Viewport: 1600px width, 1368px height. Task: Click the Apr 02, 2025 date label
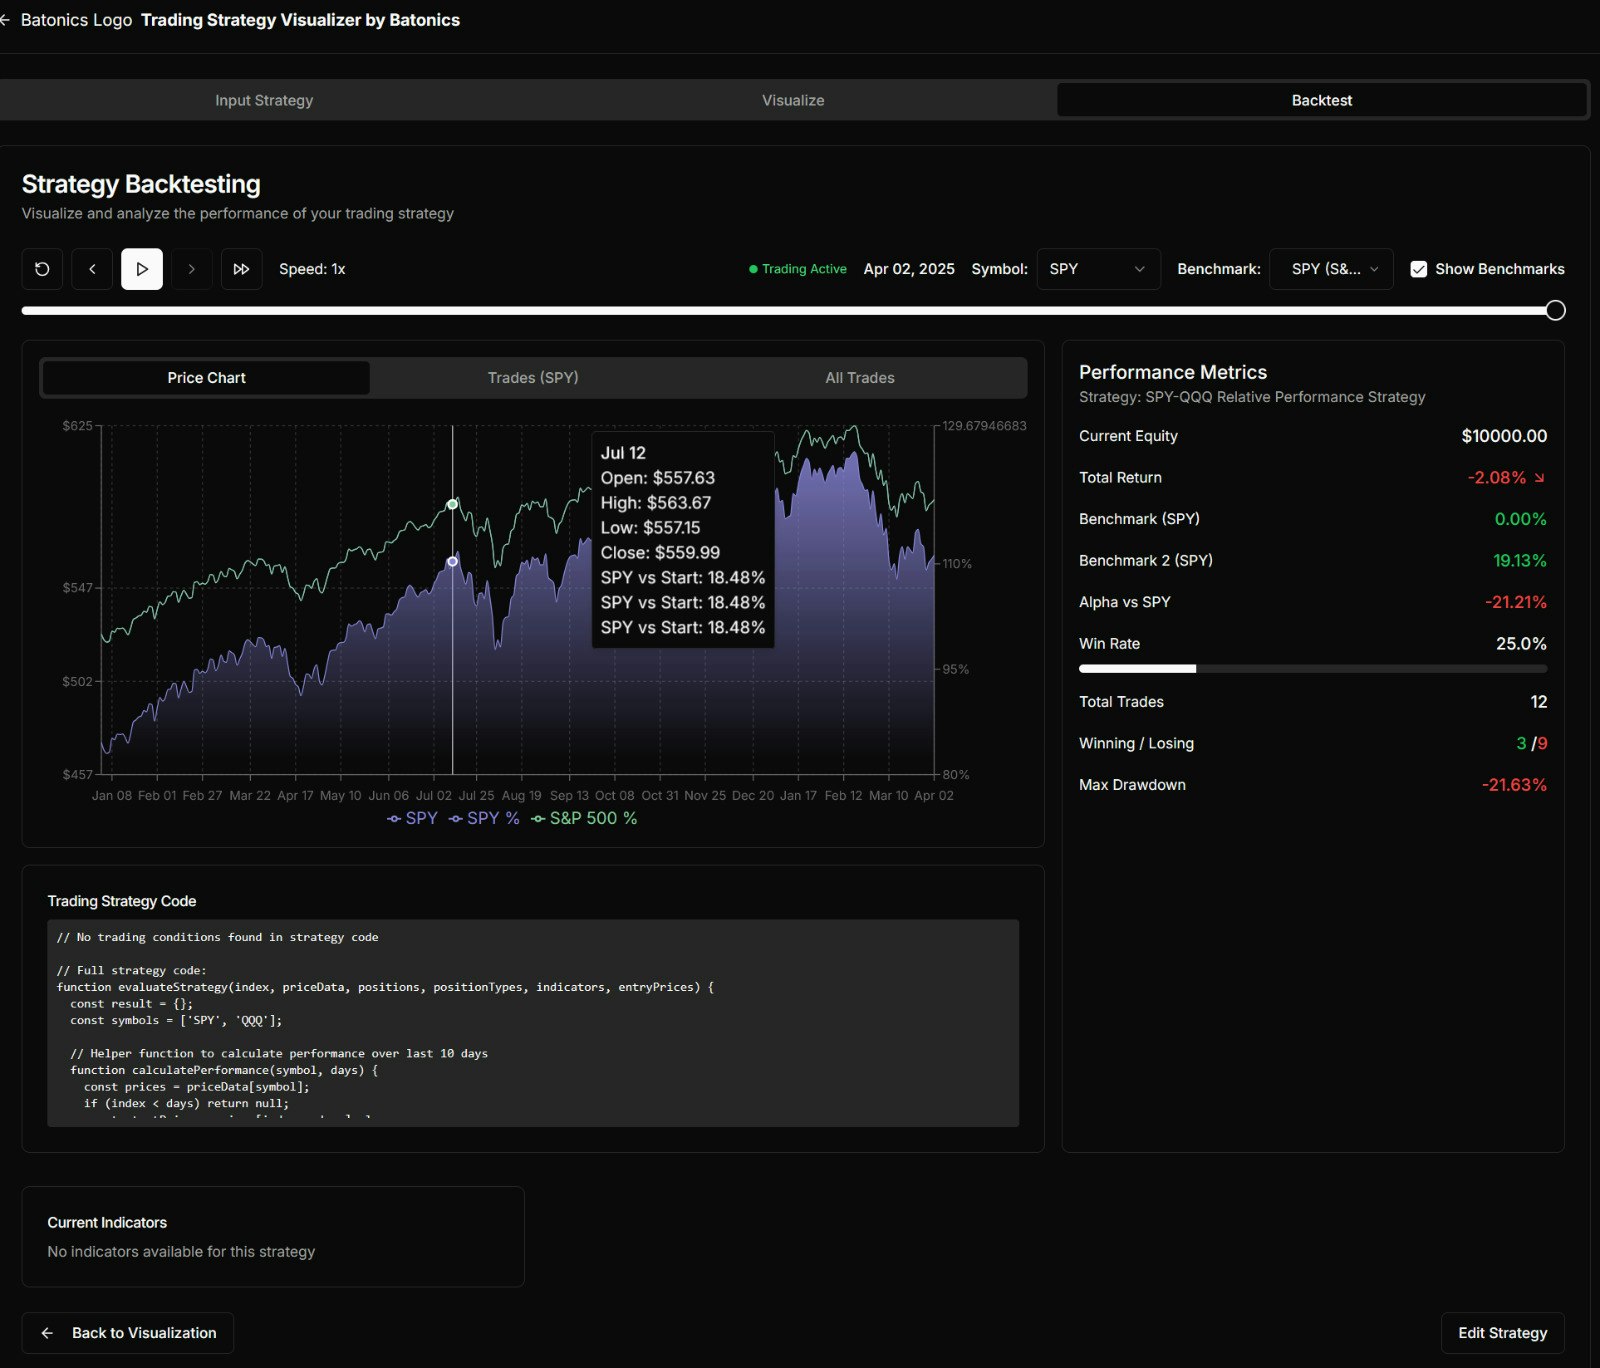909,269
